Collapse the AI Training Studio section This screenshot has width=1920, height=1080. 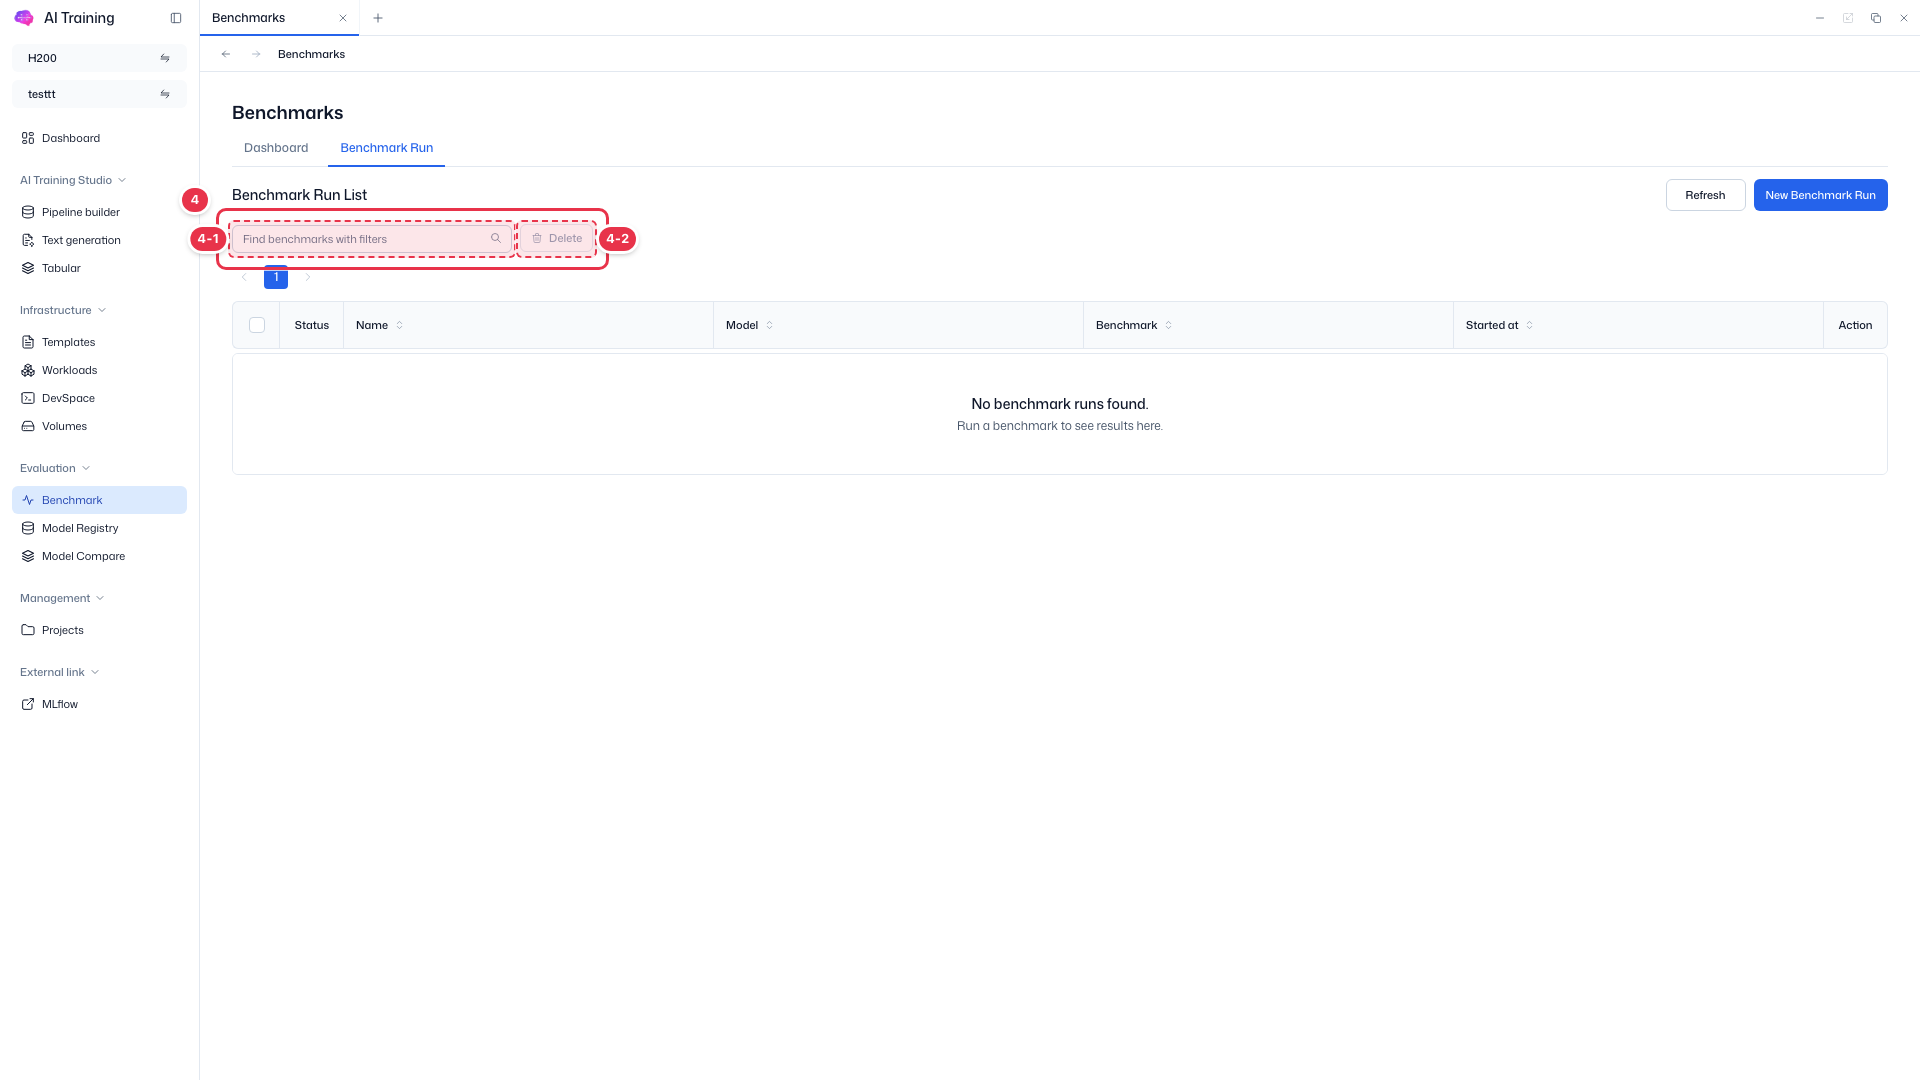click(73, 180)
